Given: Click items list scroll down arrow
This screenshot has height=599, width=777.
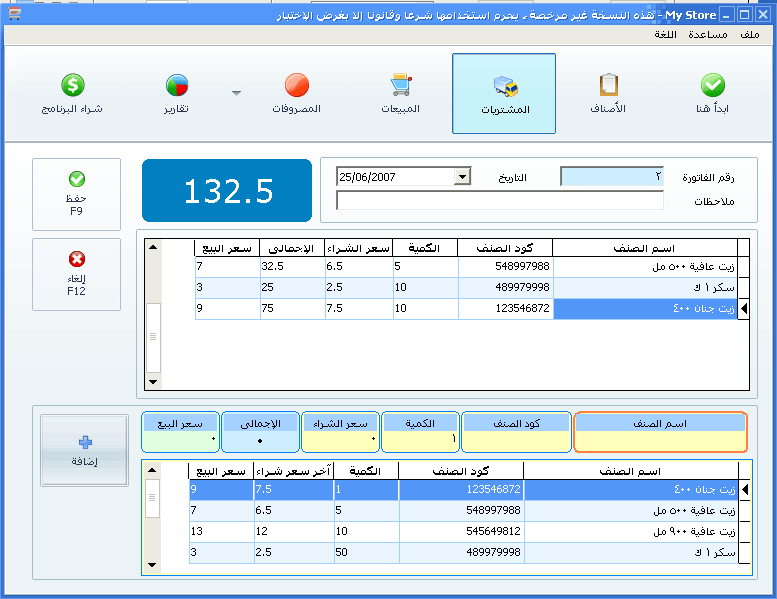Looking at the screenshot, I should (152, 565).
